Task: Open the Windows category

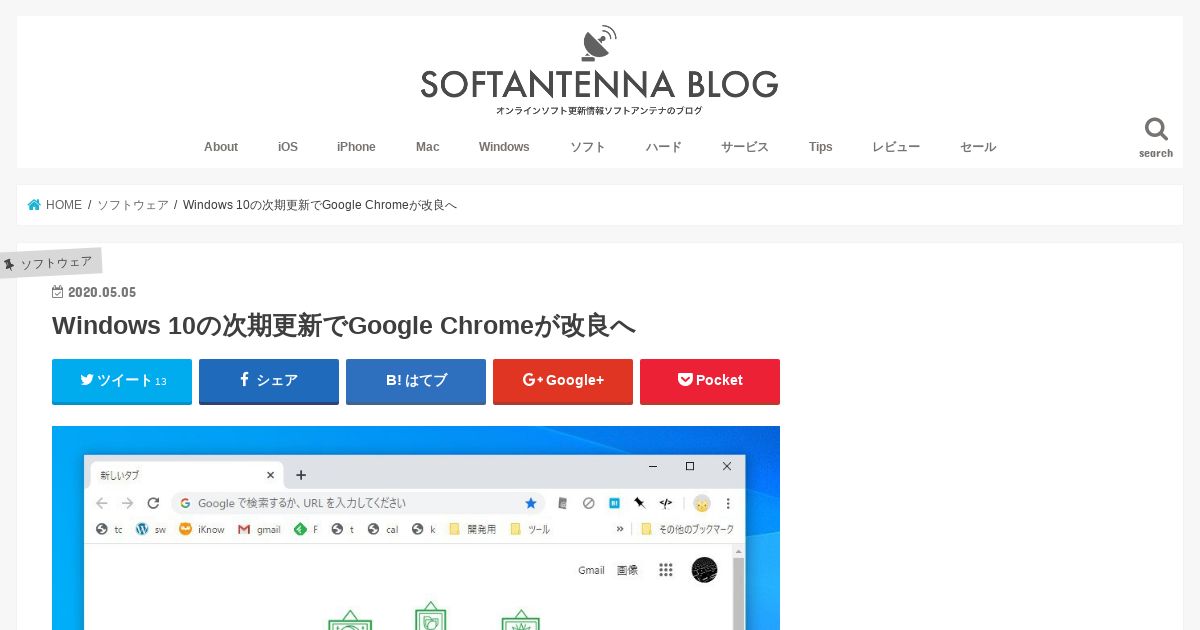Action: (504, 147)
